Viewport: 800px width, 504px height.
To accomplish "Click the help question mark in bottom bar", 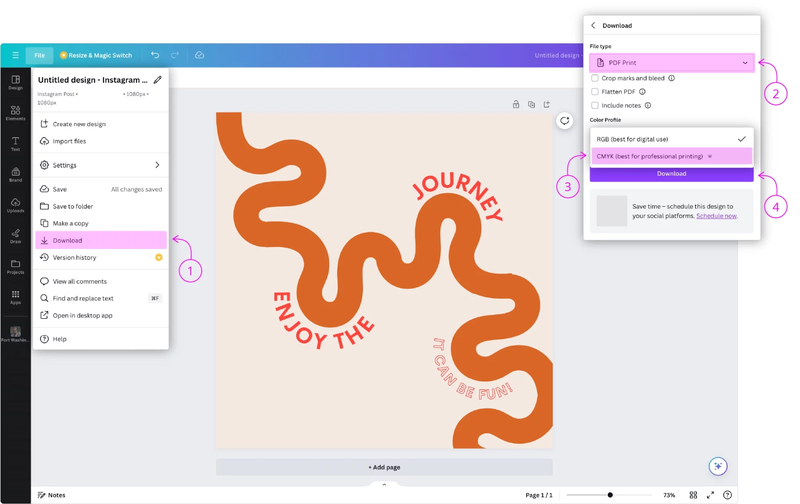I will click(728, 495).
